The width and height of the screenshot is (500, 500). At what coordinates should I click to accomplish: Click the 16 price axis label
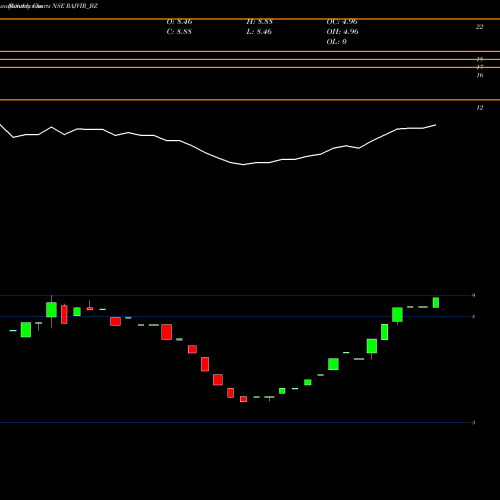point(479,75)
